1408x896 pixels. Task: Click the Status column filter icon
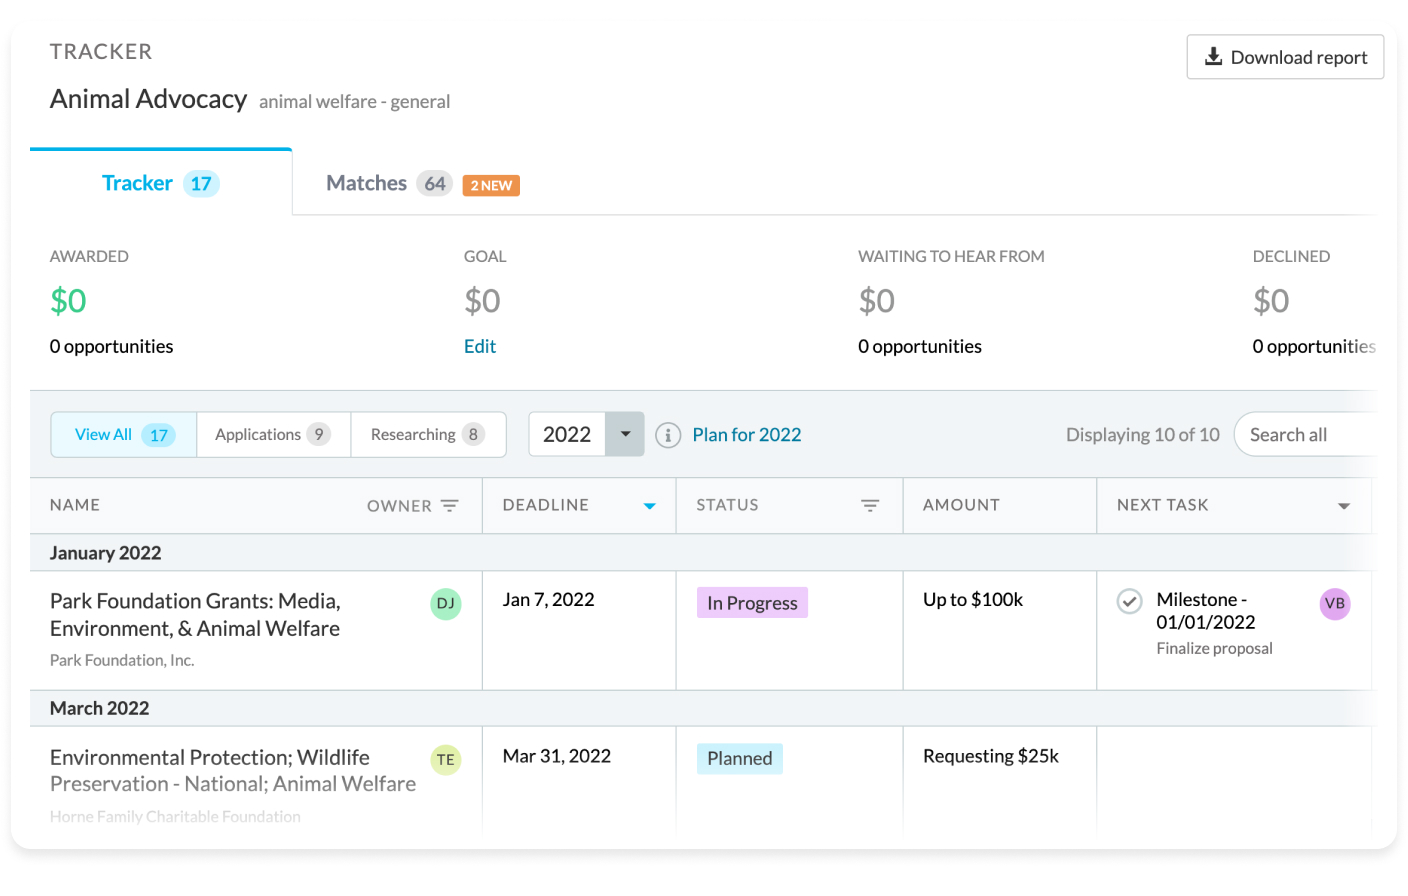[870, 506]
